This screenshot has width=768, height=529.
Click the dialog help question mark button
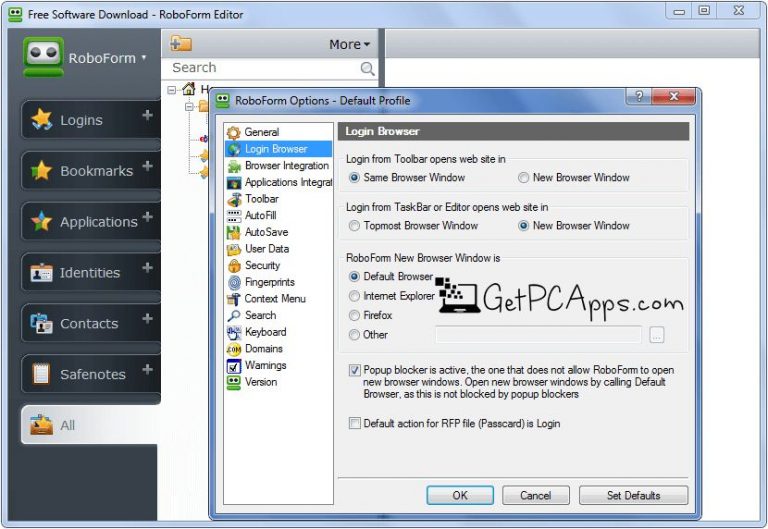[x=639, y=96]
